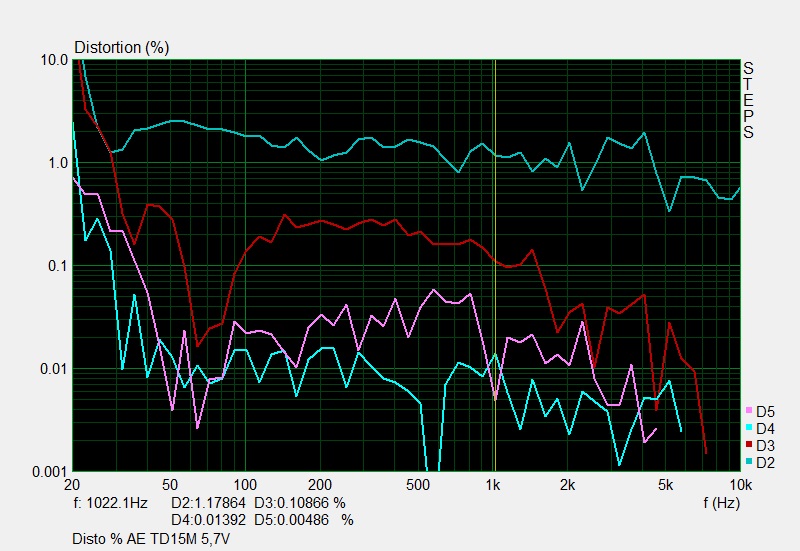Screen dimensions: 800x551
Task: Click the f (Hz) axis label
Action: (721, 503)
